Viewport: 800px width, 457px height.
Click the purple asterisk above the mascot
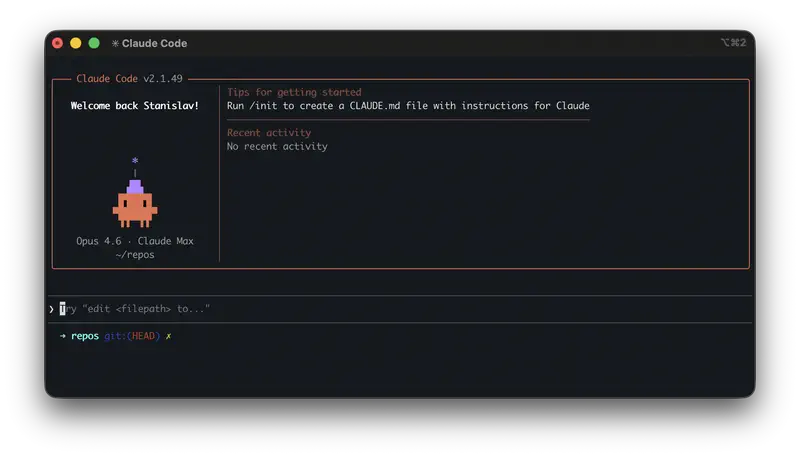(x=135, y=161)
